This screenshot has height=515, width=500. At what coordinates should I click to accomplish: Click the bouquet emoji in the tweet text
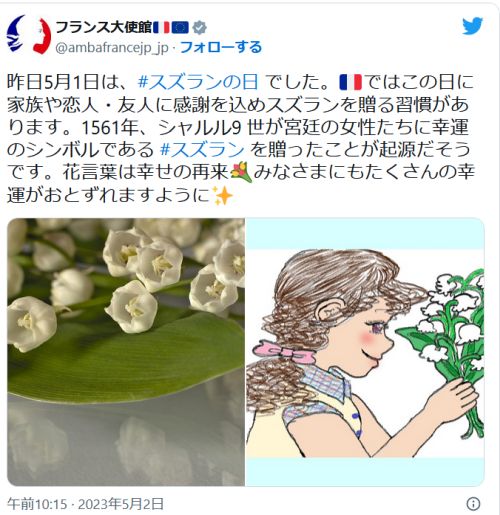241,173
